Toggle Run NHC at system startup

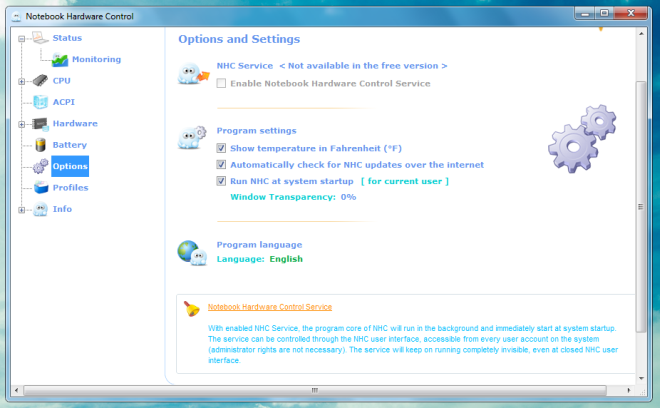[x=221, y=181]
